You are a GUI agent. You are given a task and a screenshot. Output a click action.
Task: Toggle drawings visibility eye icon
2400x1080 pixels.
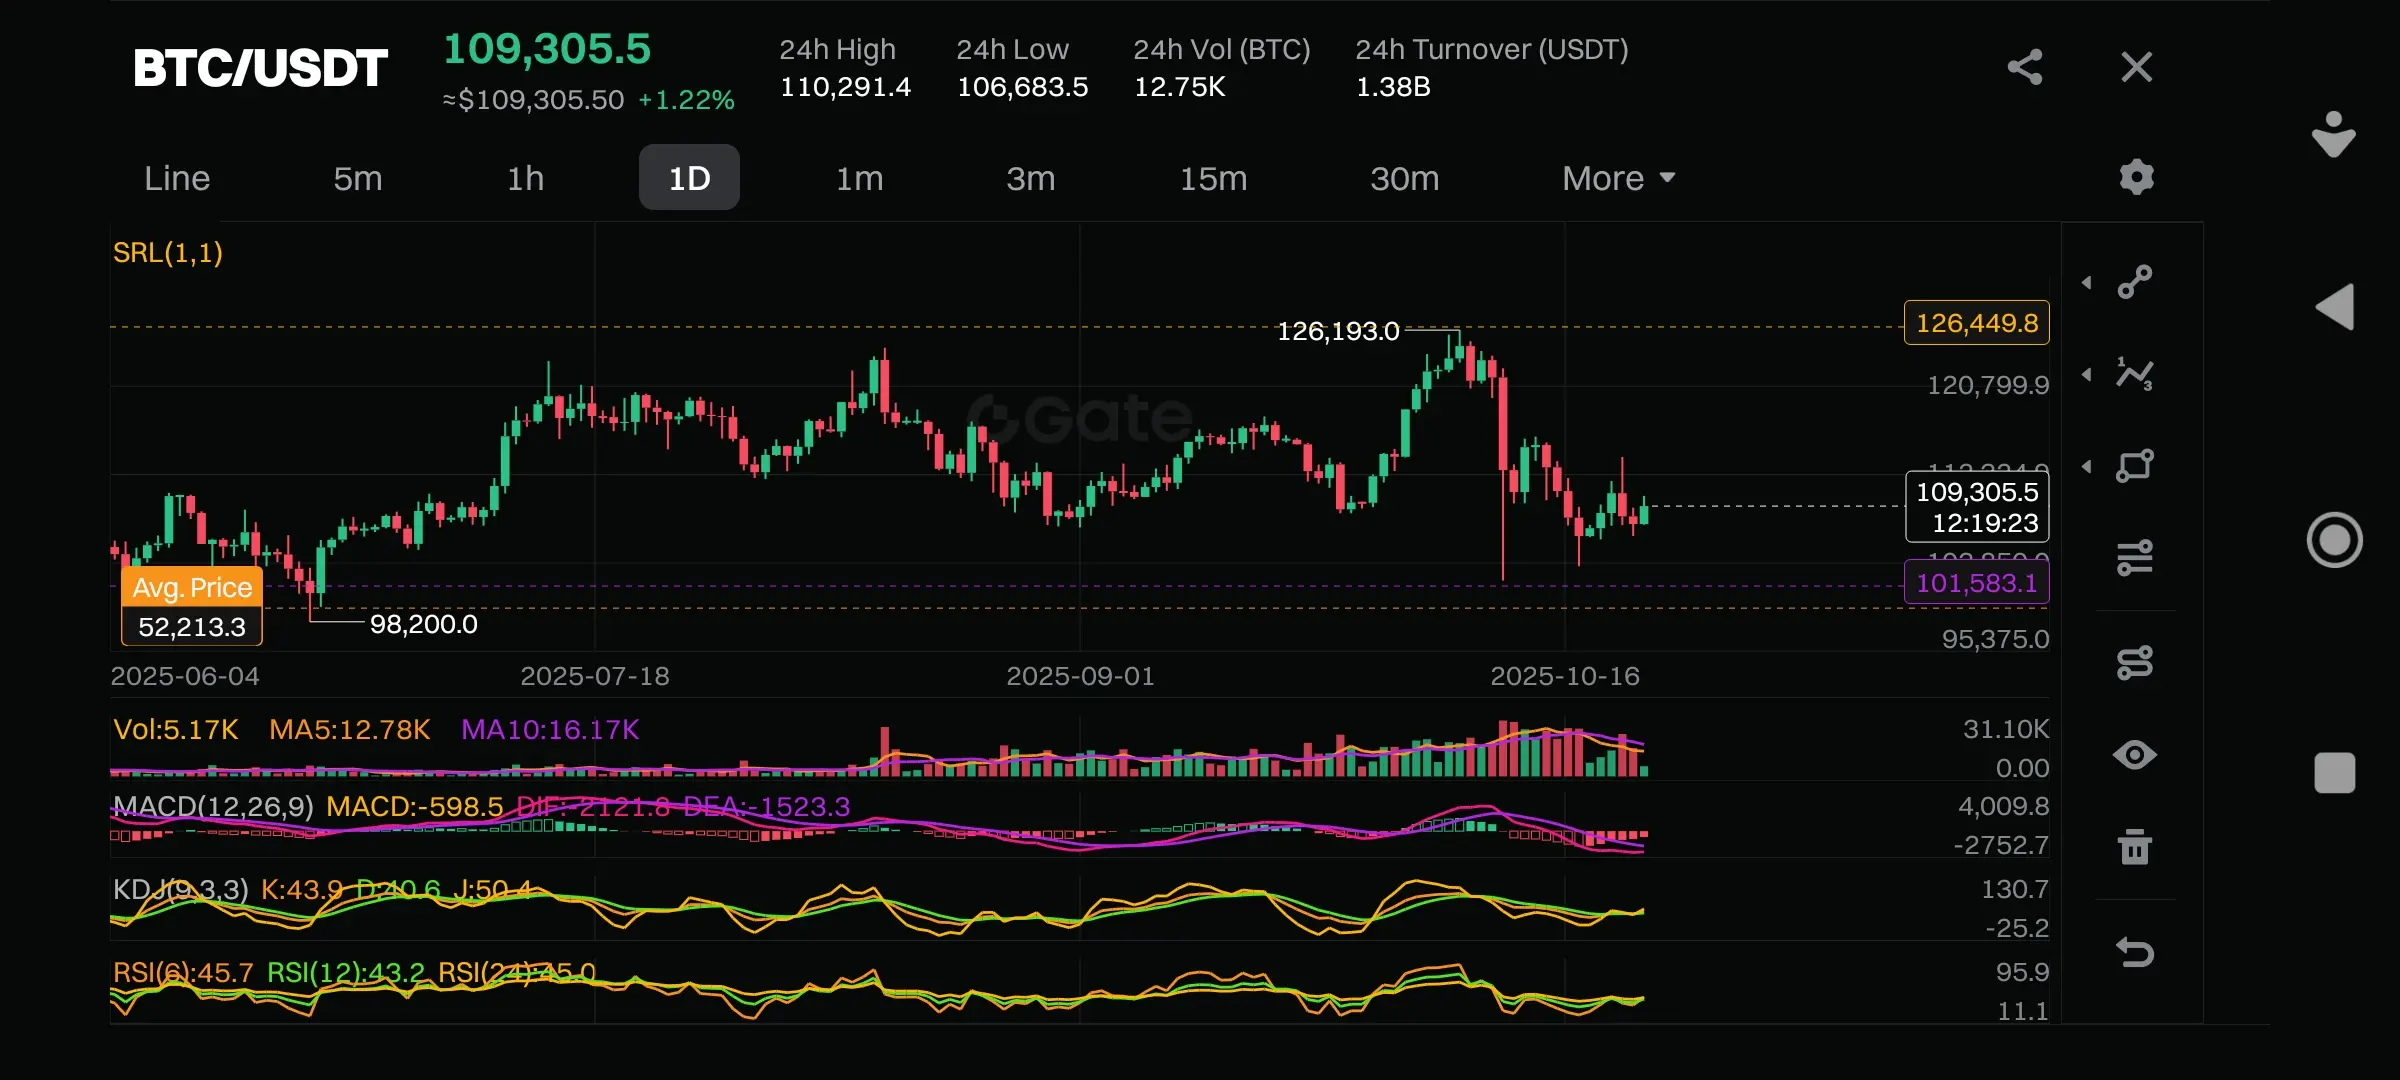pyautogui.click(x=2135, y=755)
